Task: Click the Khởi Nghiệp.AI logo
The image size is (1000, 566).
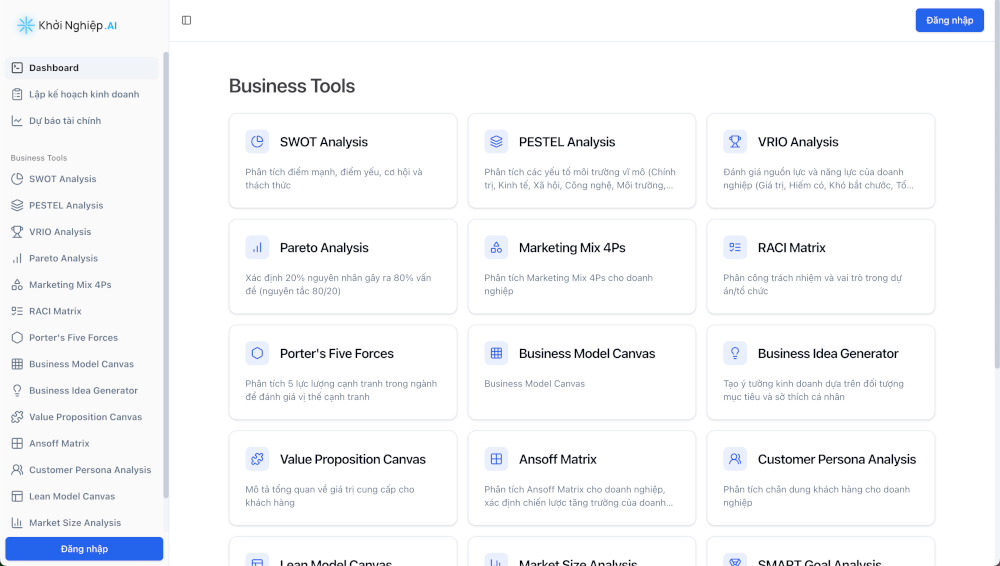Action: coord(67,25)
